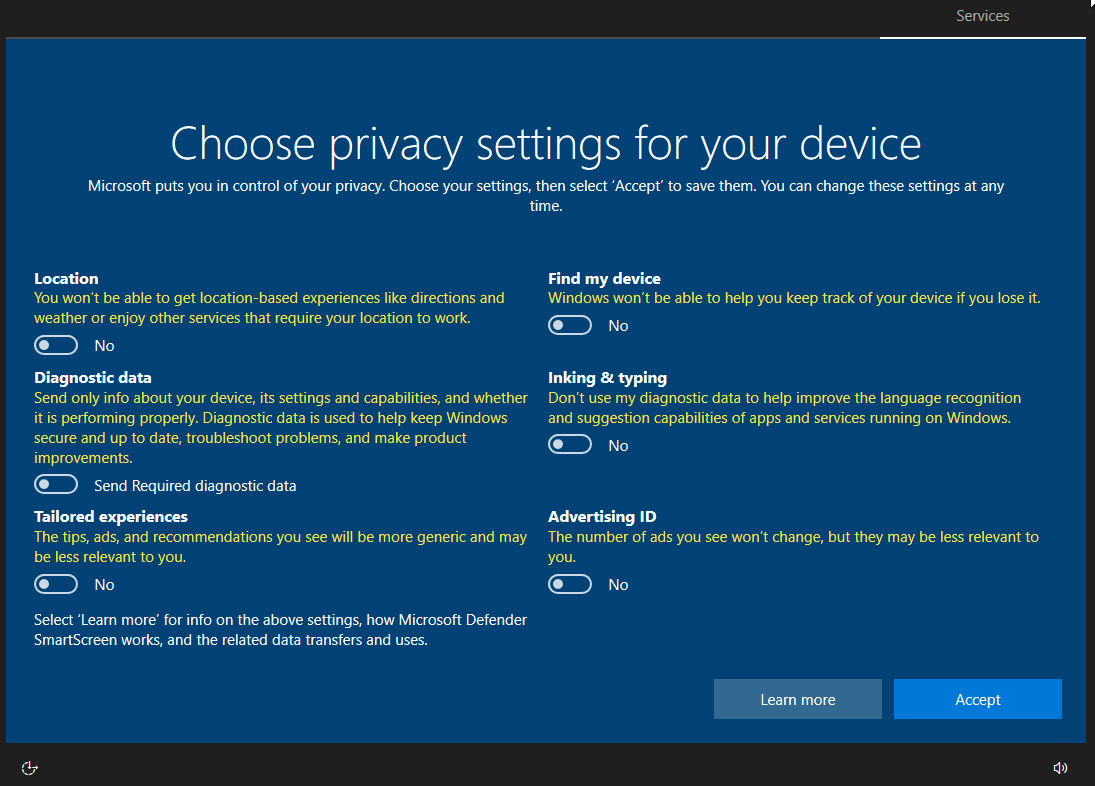Image resolution: width=1095 pixels, height=786 pixels.
Task: Click the 'Microsoft puts you in control' subtitle
Action: pyautogui.click(x=546, y=195)
